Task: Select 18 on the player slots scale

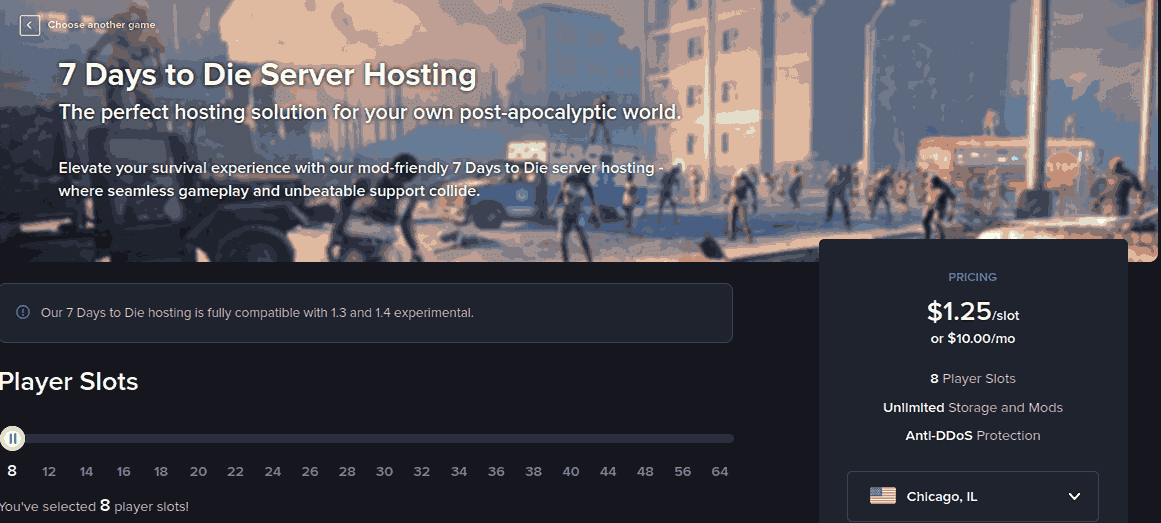Action: coord(161,471)
